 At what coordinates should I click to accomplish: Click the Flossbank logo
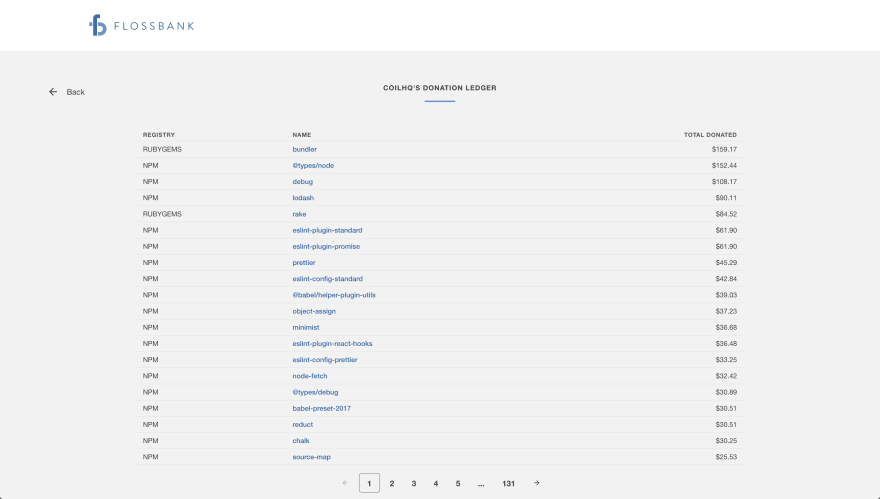pos(141,25)
